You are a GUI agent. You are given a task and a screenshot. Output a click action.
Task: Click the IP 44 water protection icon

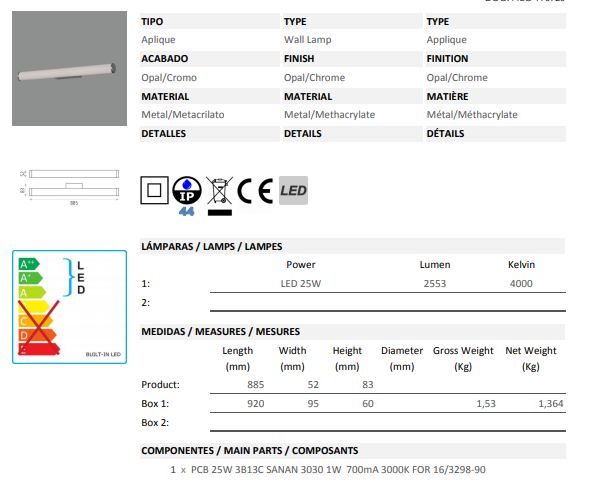pos(187,196)
